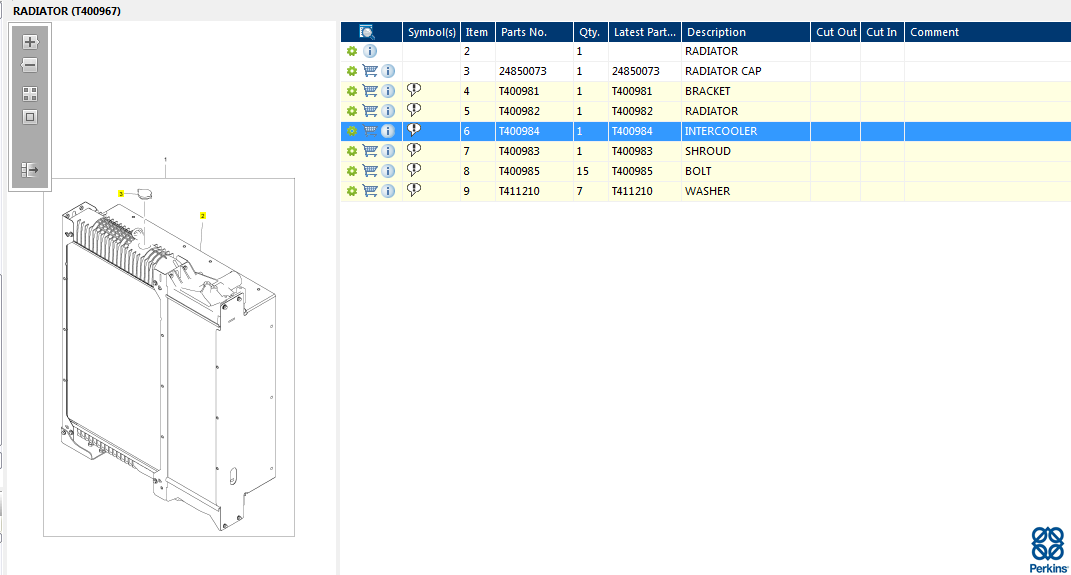This screenshot has height=575, width=1071.
Task: Add BOLT T400985 to cart
Action: [370, 170]
